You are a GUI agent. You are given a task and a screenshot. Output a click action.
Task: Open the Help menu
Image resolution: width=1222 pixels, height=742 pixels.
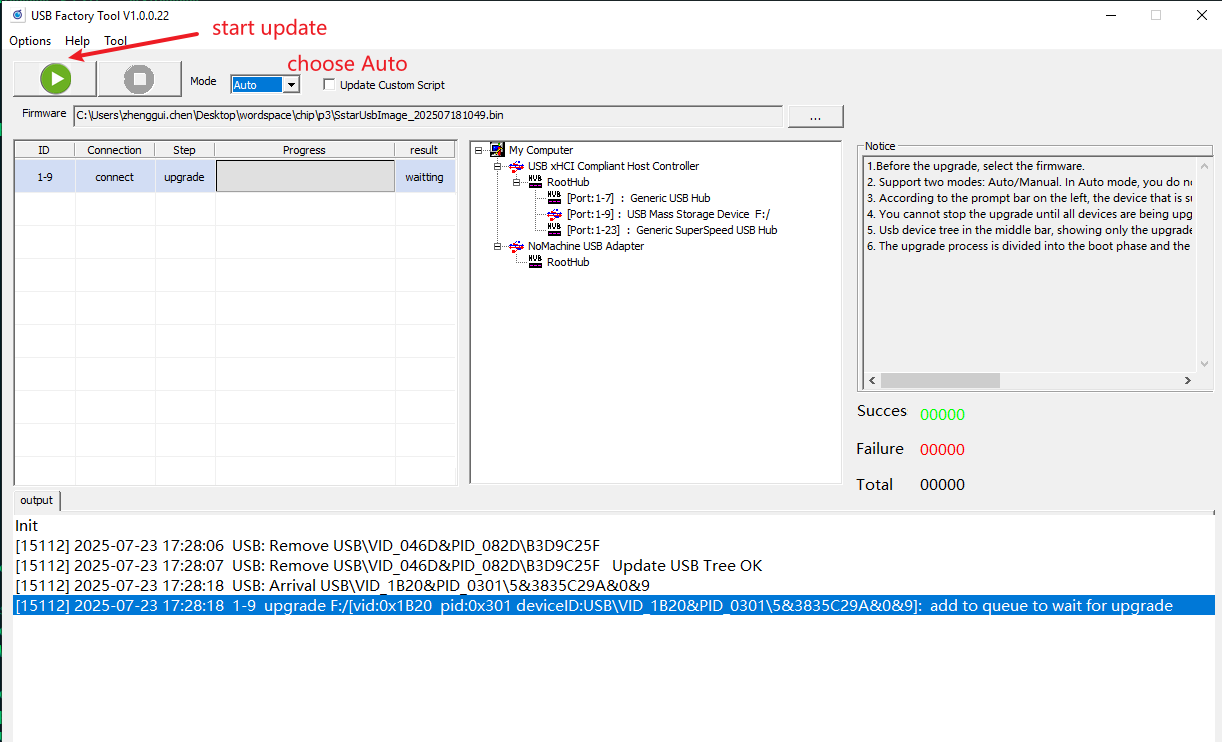click(x=77, y=41)
